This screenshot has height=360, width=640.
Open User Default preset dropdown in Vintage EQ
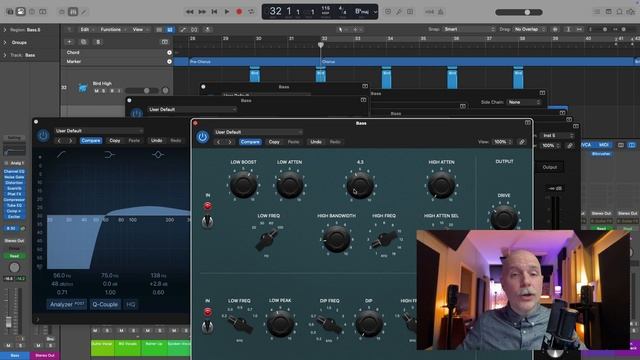pos(258,132)
